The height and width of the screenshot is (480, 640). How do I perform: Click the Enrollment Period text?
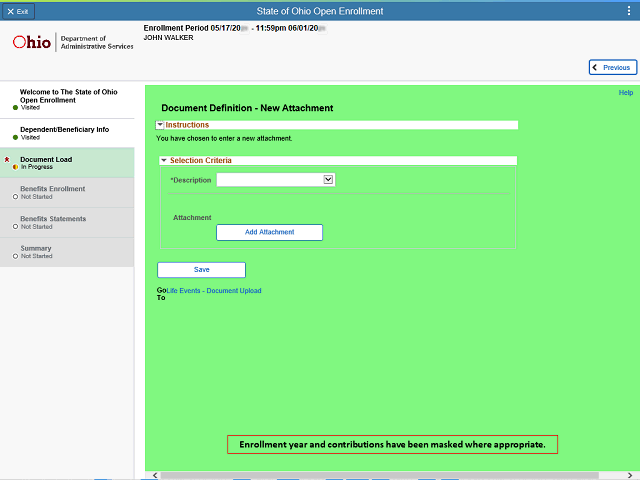pos(235,28)
